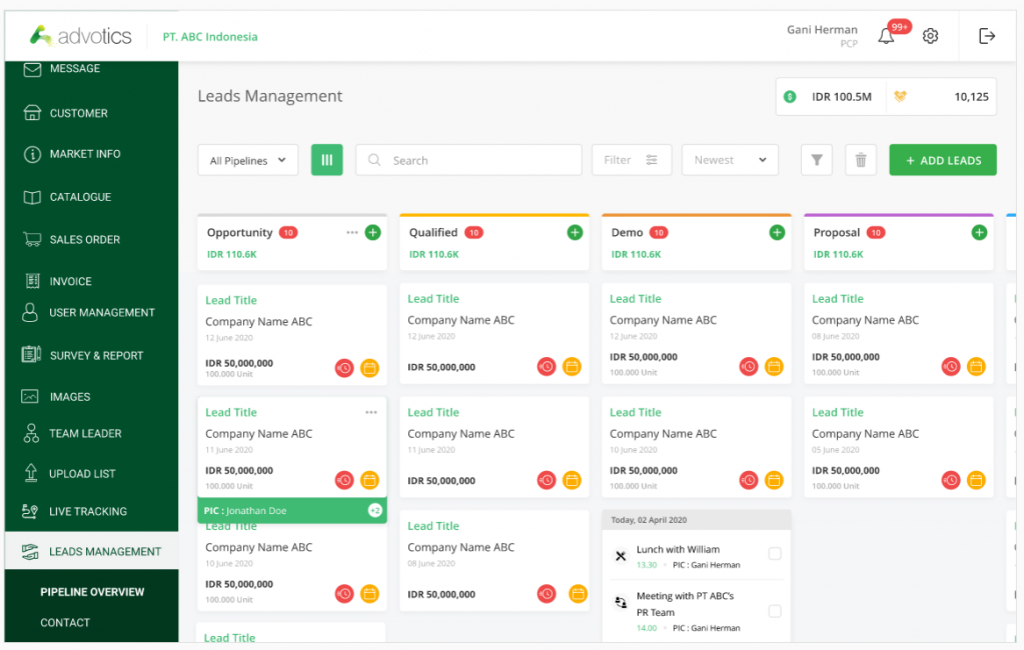1024x650 pixels.
Task: Add lead to Qualified column plus icon
Action: pyautogui.click(x=575, y=233)
